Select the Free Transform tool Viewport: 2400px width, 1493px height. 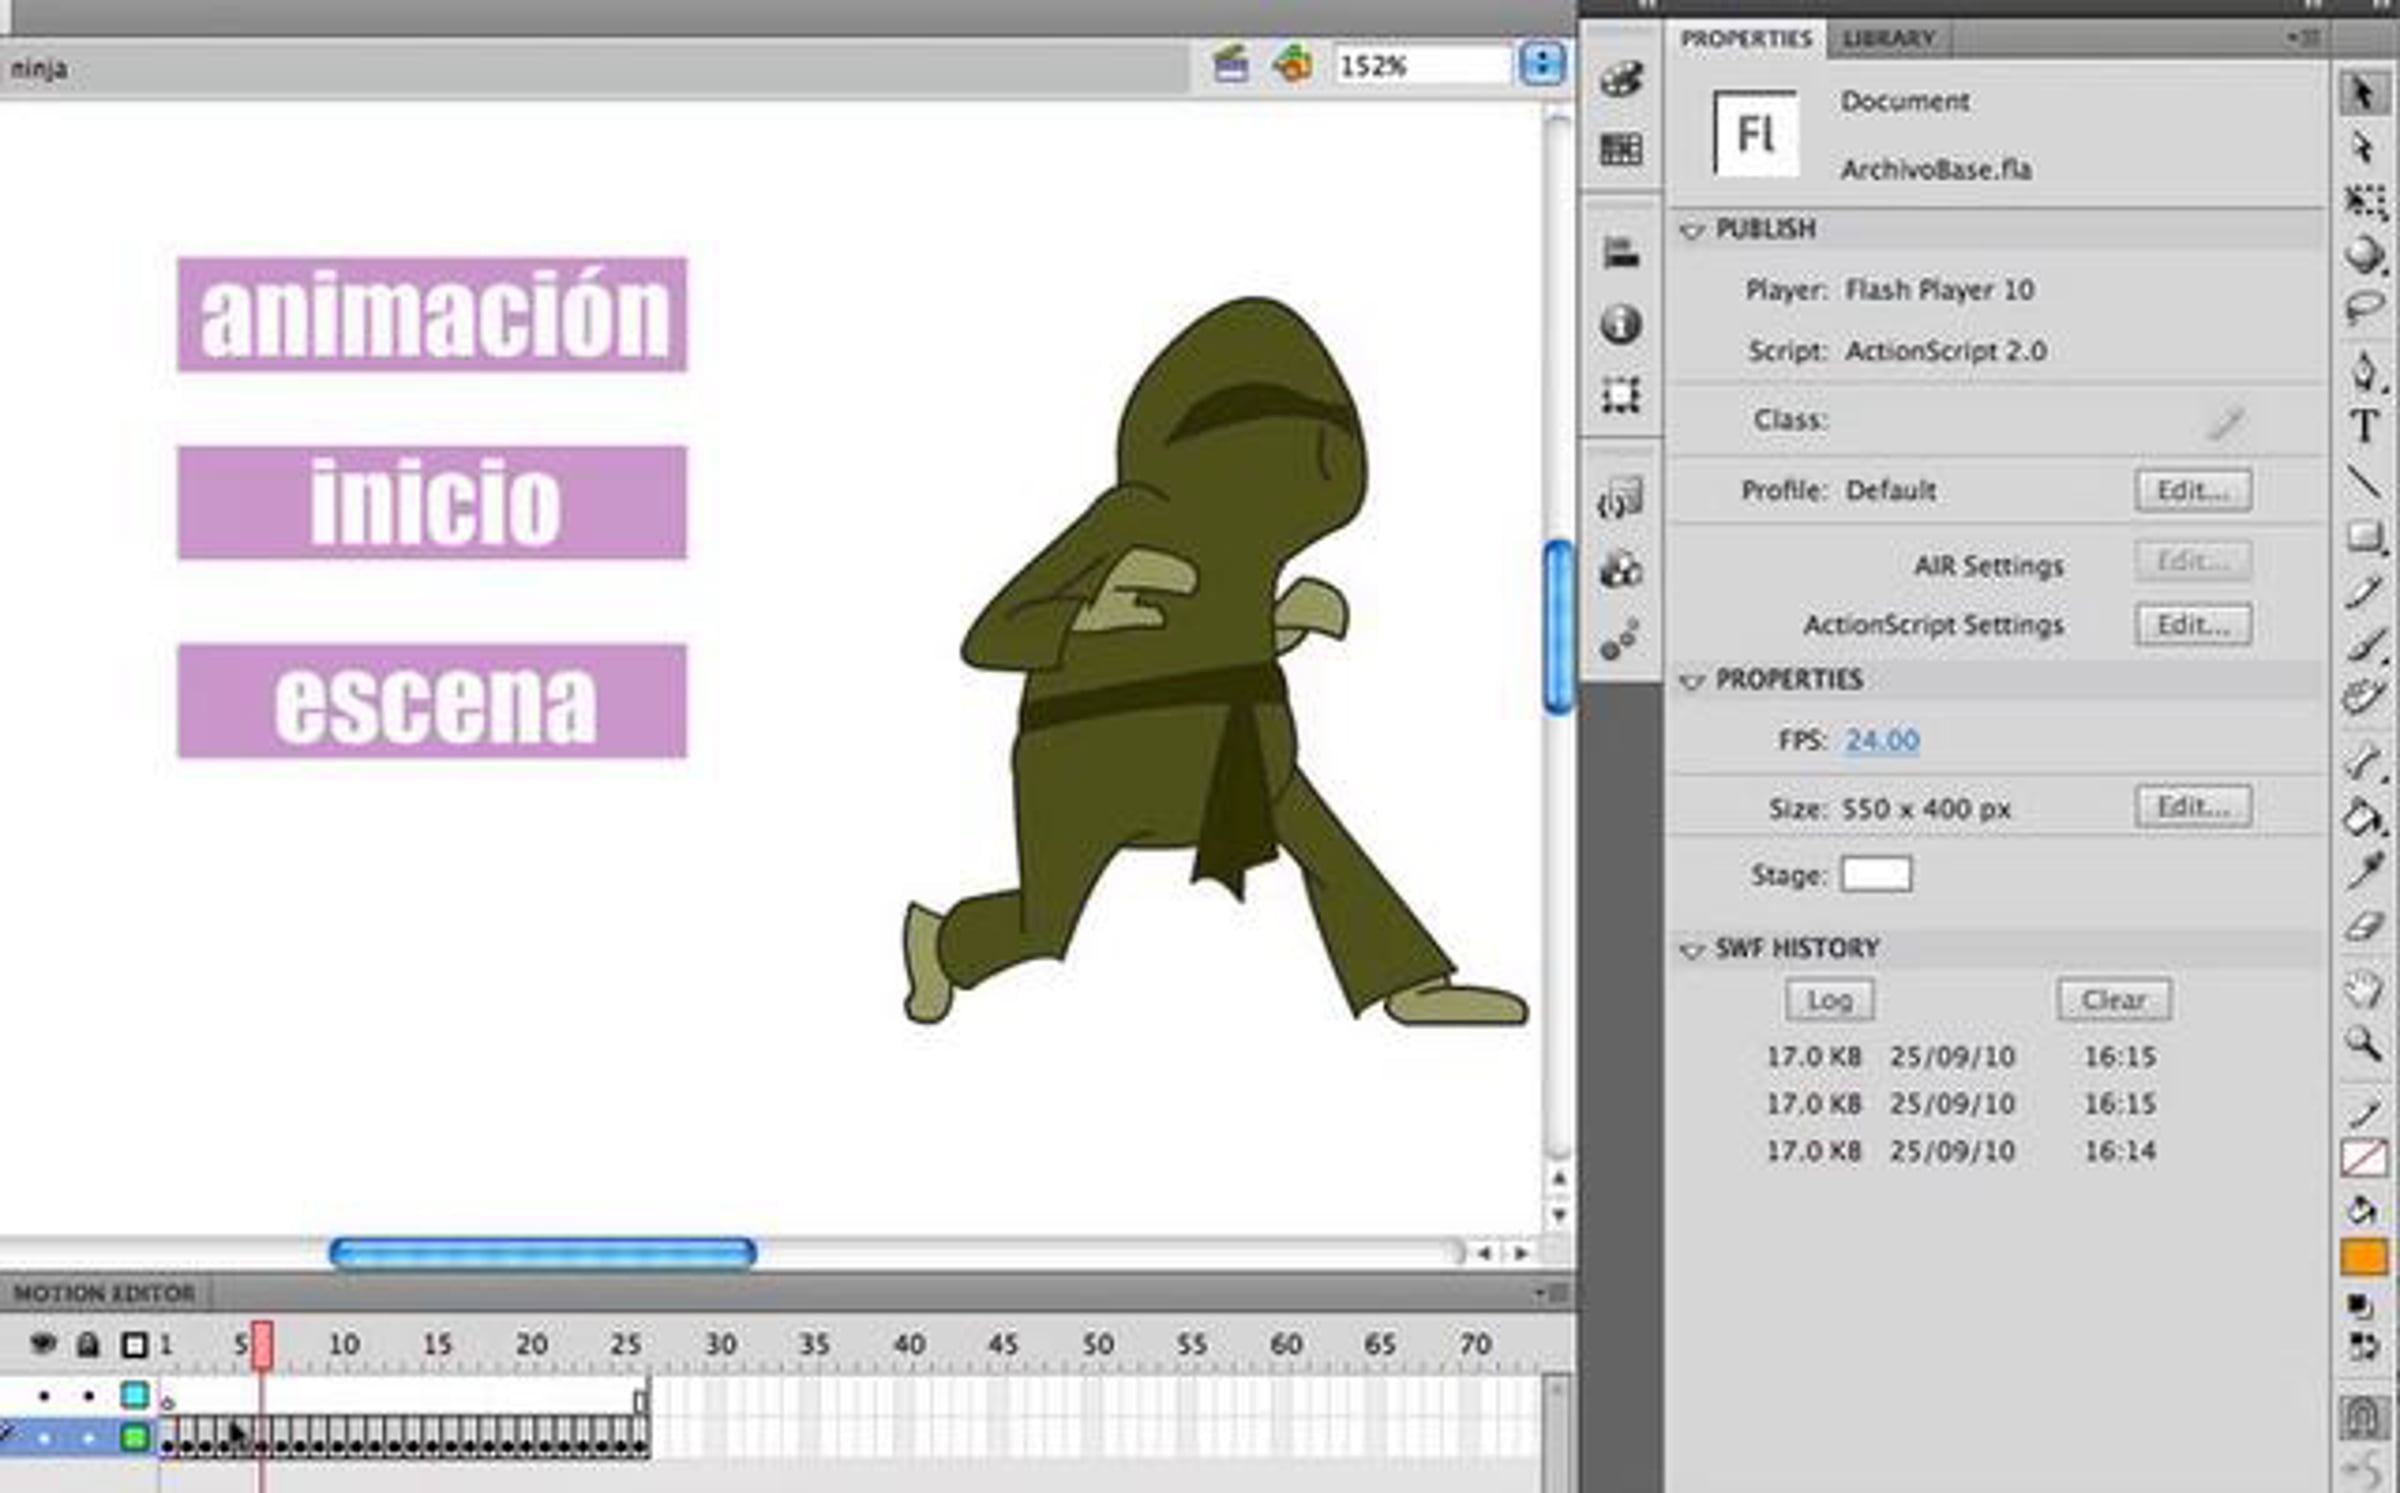click(x=2364, y=201)
